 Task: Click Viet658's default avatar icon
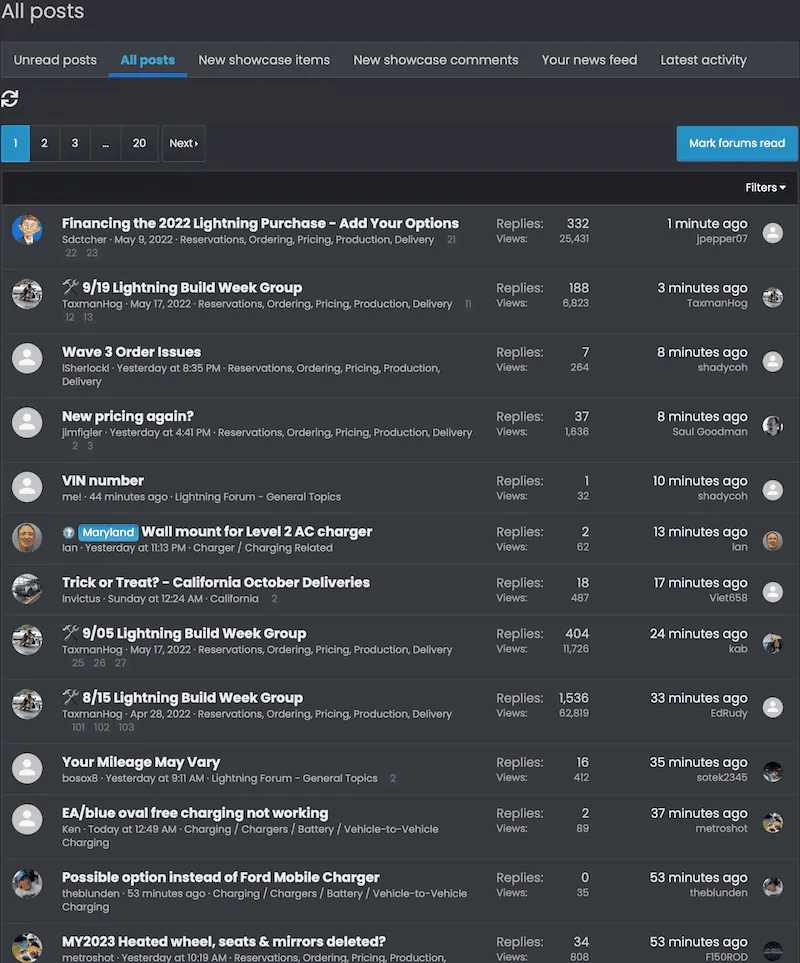(772, 593)
